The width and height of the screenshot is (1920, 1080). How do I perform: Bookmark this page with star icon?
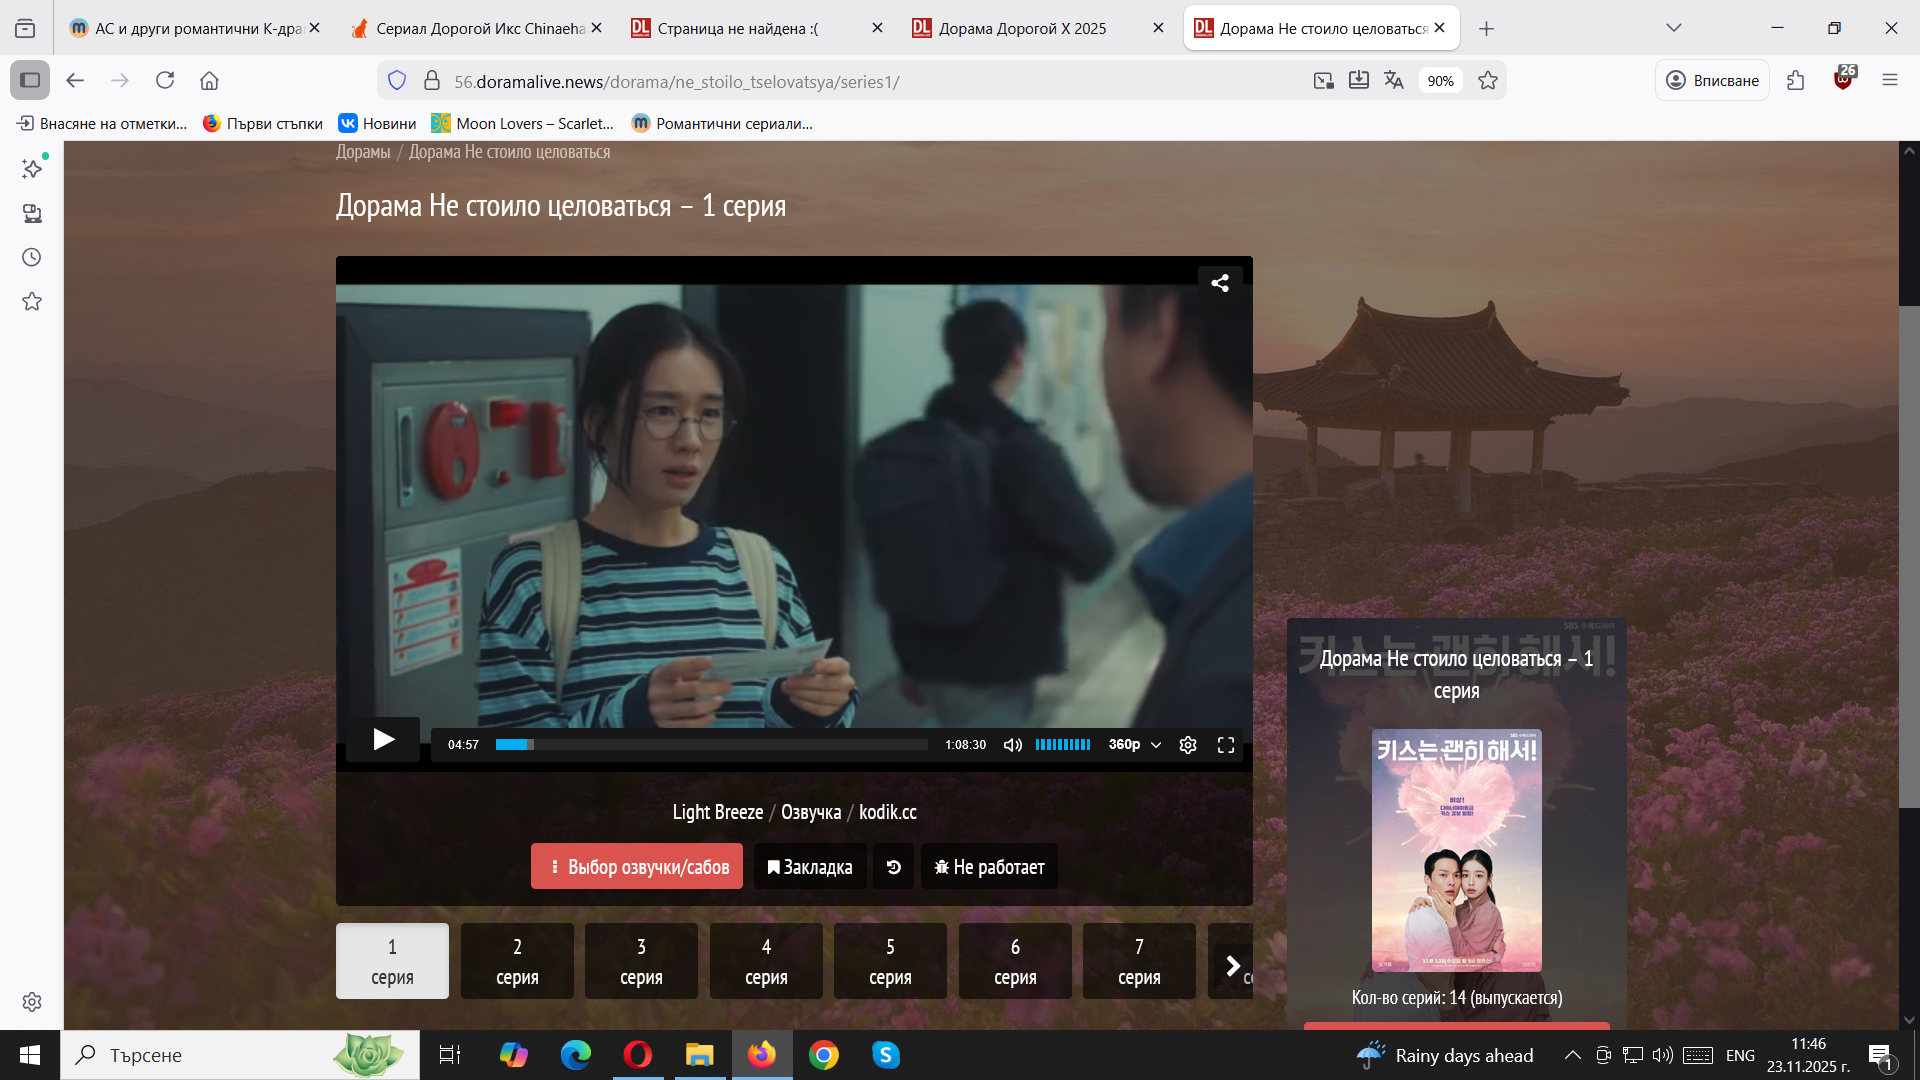[1488, 81]
